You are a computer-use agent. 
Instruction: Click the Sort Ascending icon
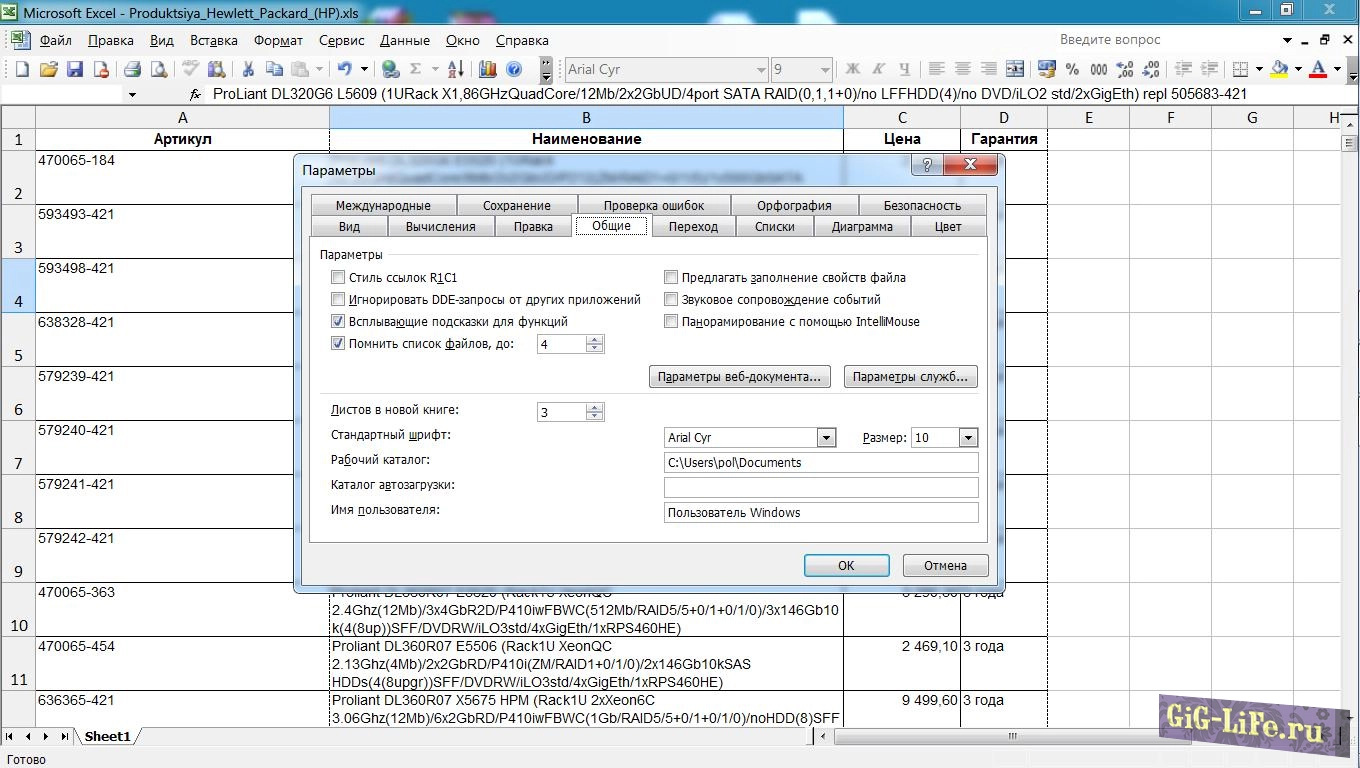455,69
